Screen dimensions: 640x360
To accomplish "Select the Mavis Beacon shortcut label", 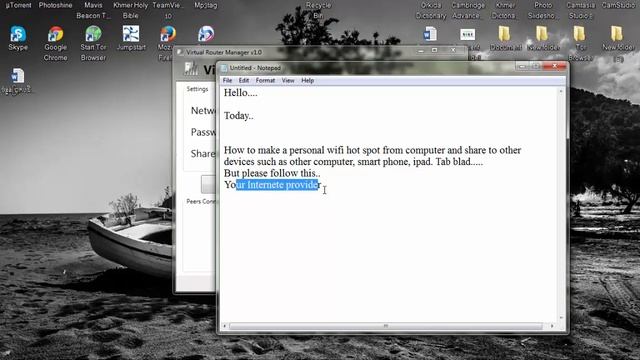I will [x=93, y=10].
